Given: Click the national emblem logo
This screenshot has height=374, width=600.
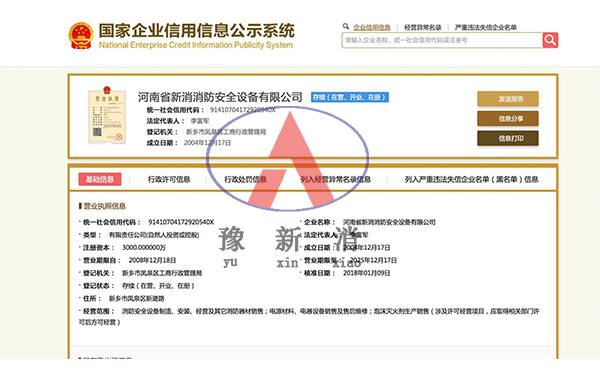Looking at the screenshot, I should [x=81, y=35].
